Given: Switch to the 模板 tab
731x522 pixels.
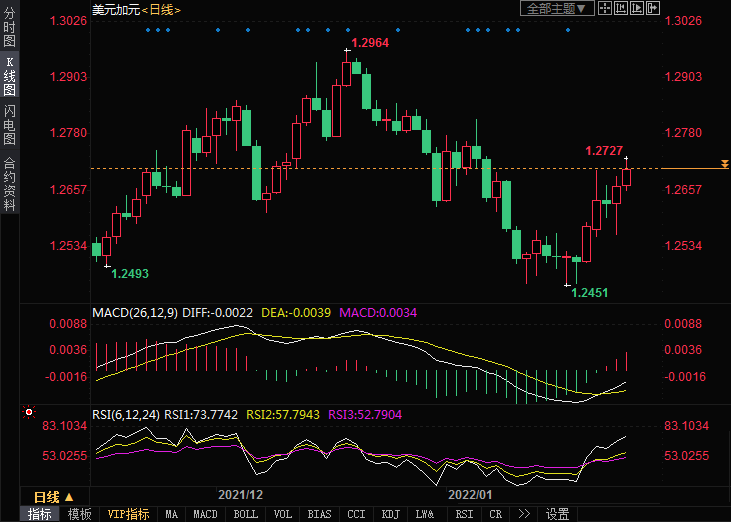Looking at the screenshot, I should pyautogui.click(x=79, y=514).
